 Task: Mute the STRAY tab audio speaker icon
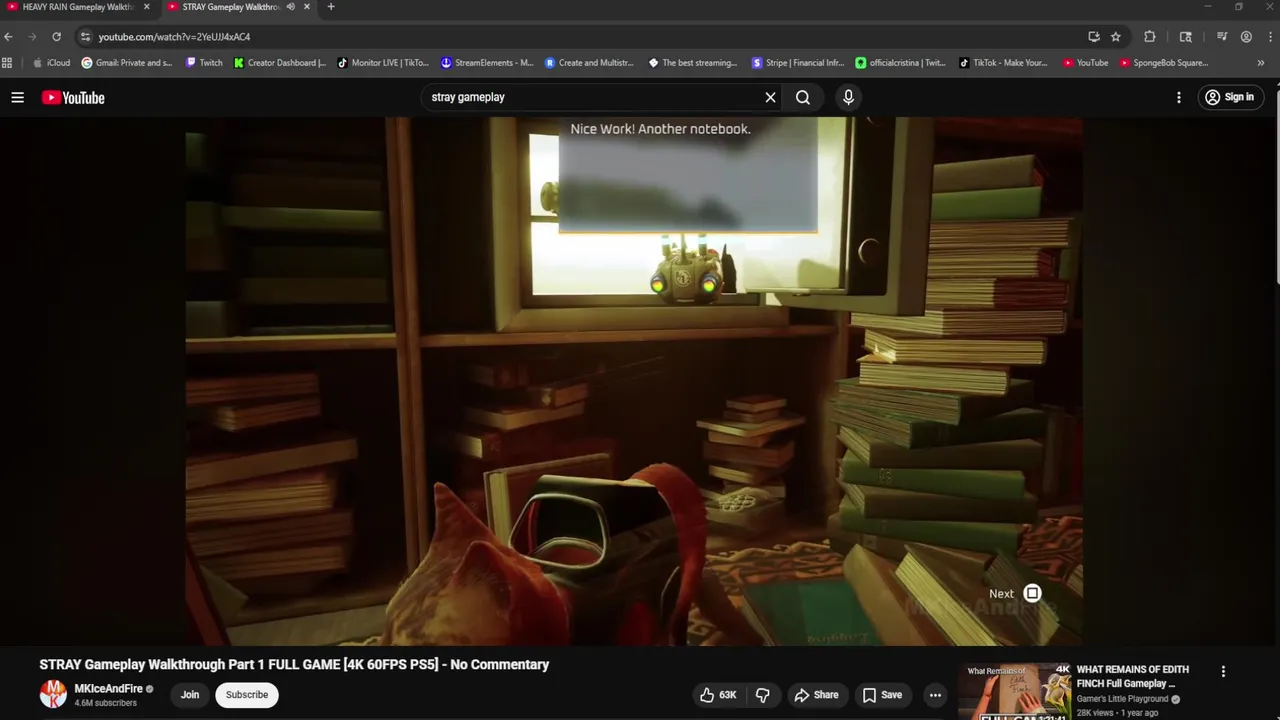coord(291,7)
